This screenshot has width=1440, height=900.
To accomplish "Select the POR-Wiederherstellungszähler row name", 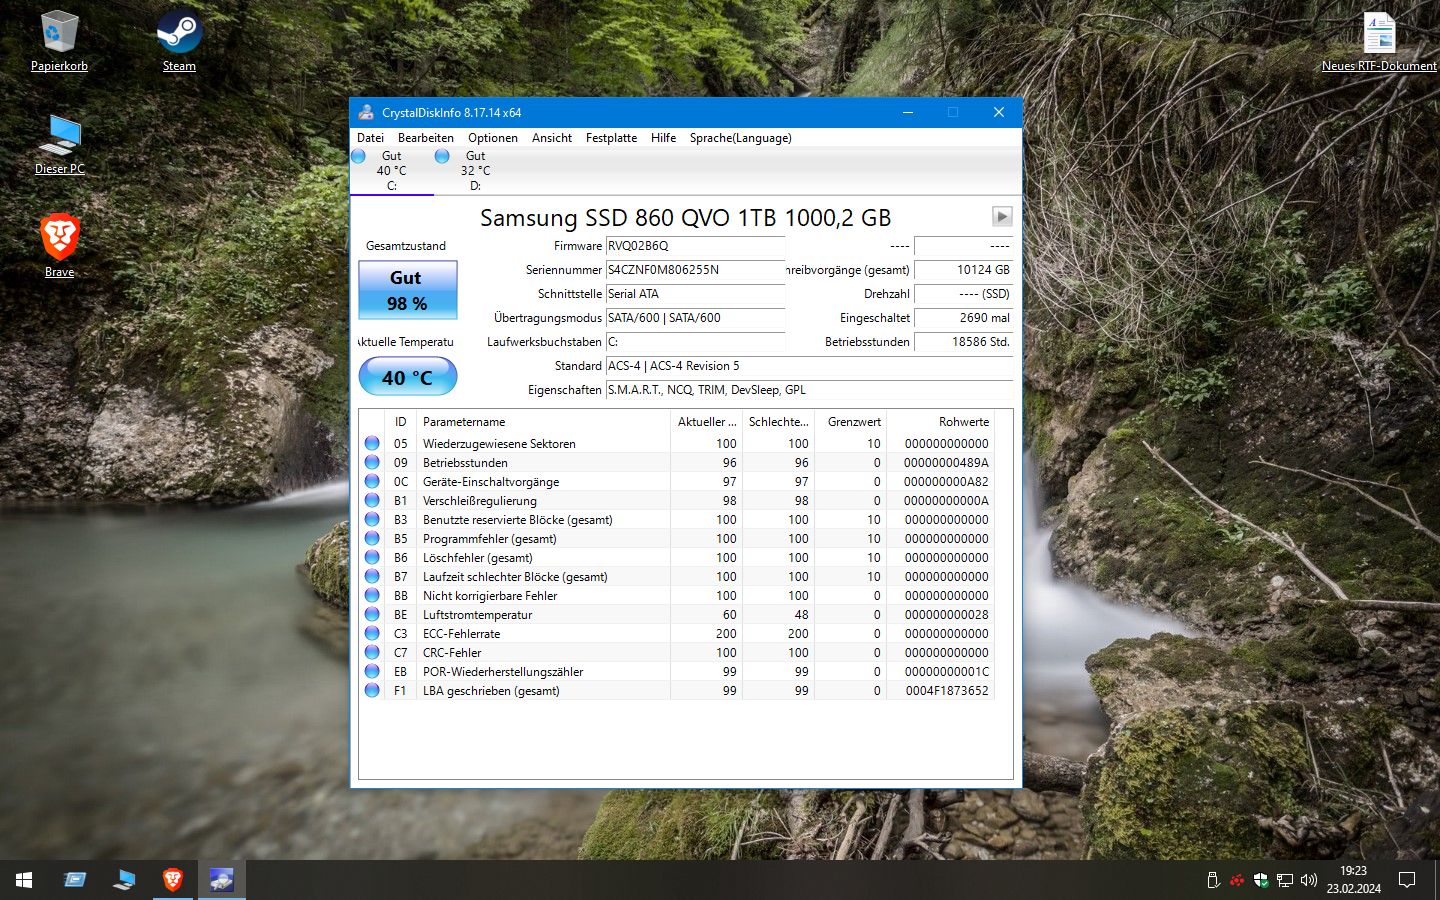I will click(x=502, y=672).
